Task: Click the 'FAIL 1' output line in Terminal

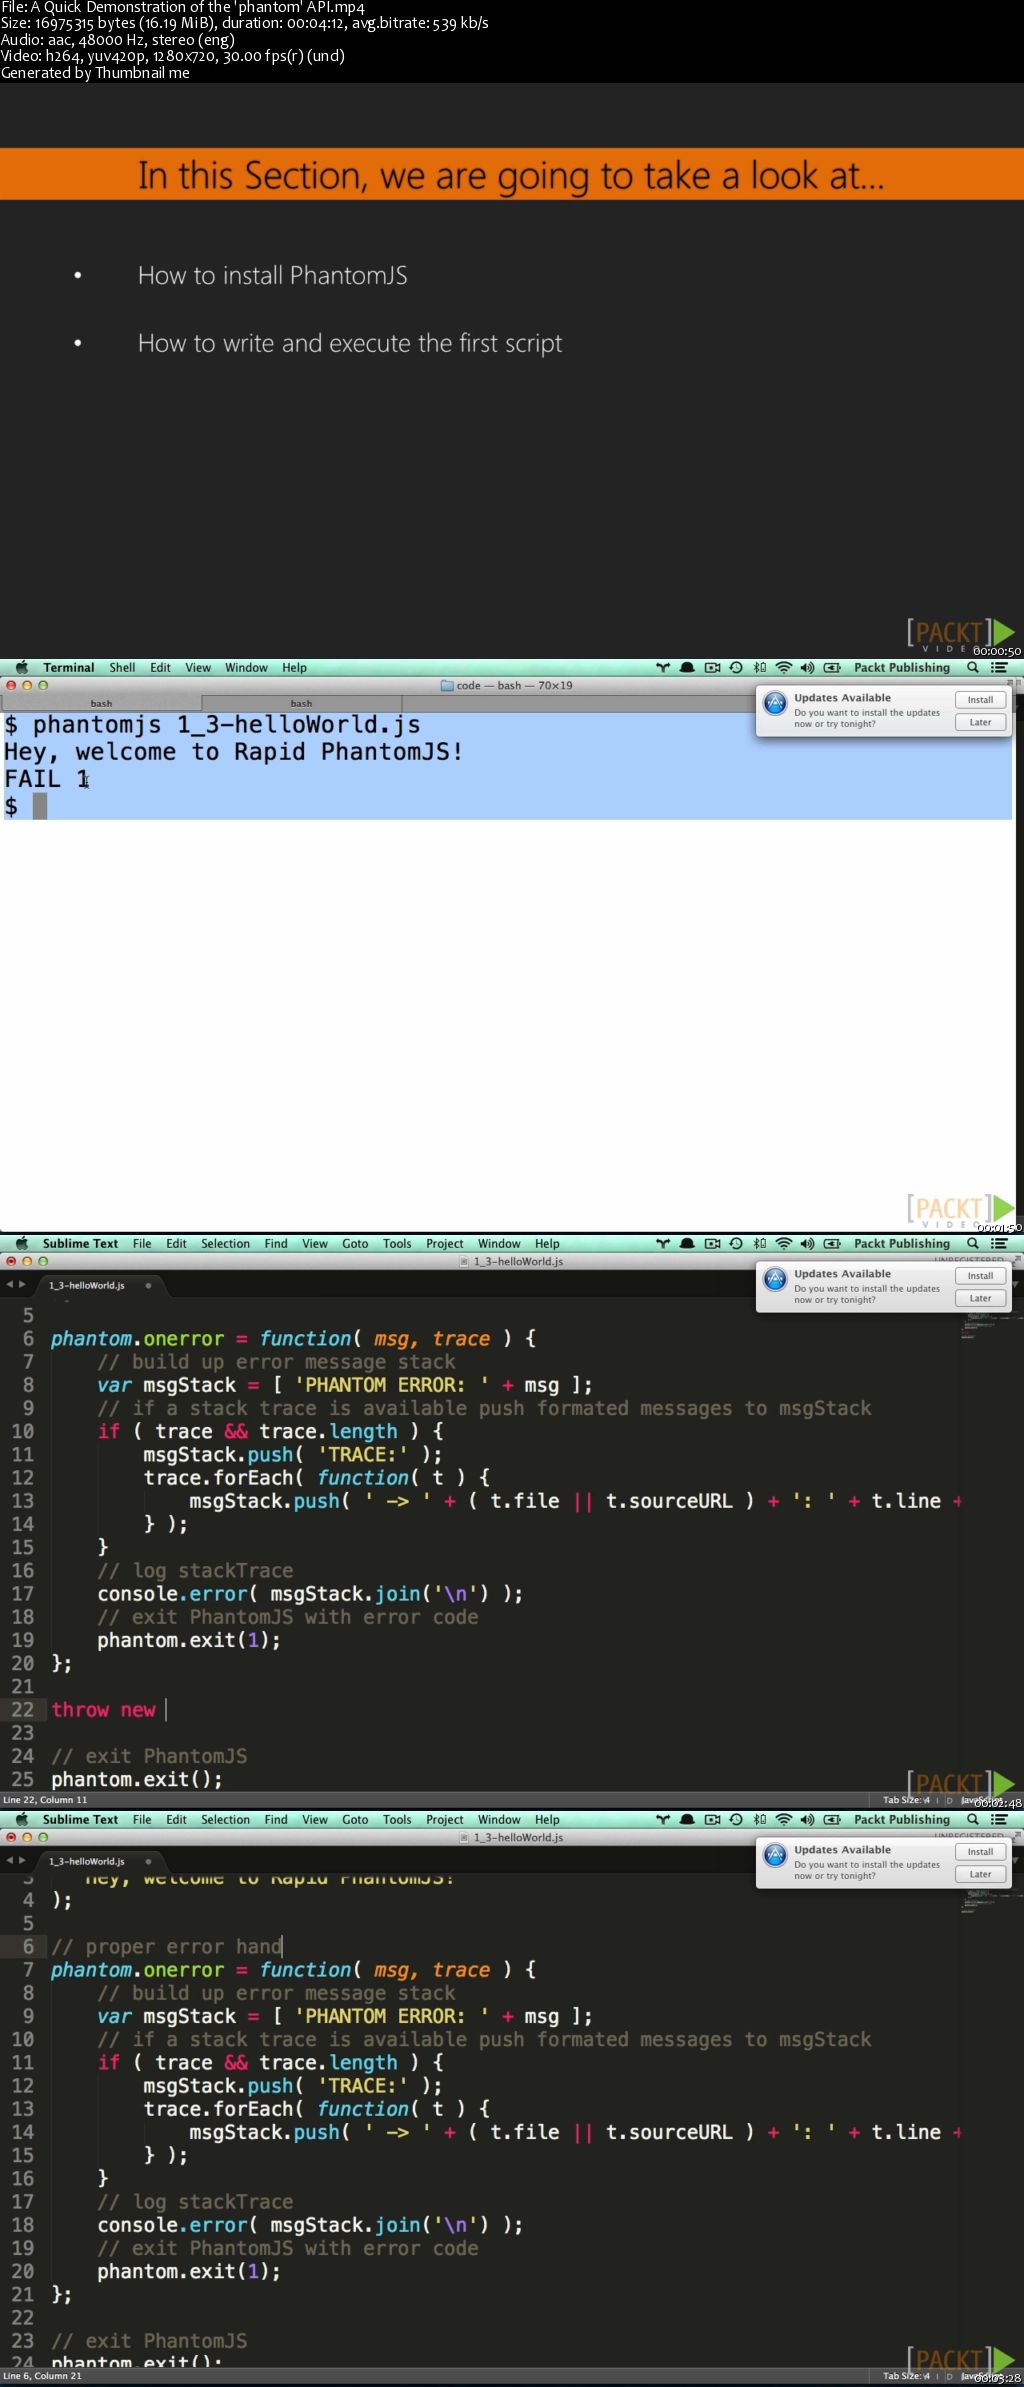Action: click(47, 779)
